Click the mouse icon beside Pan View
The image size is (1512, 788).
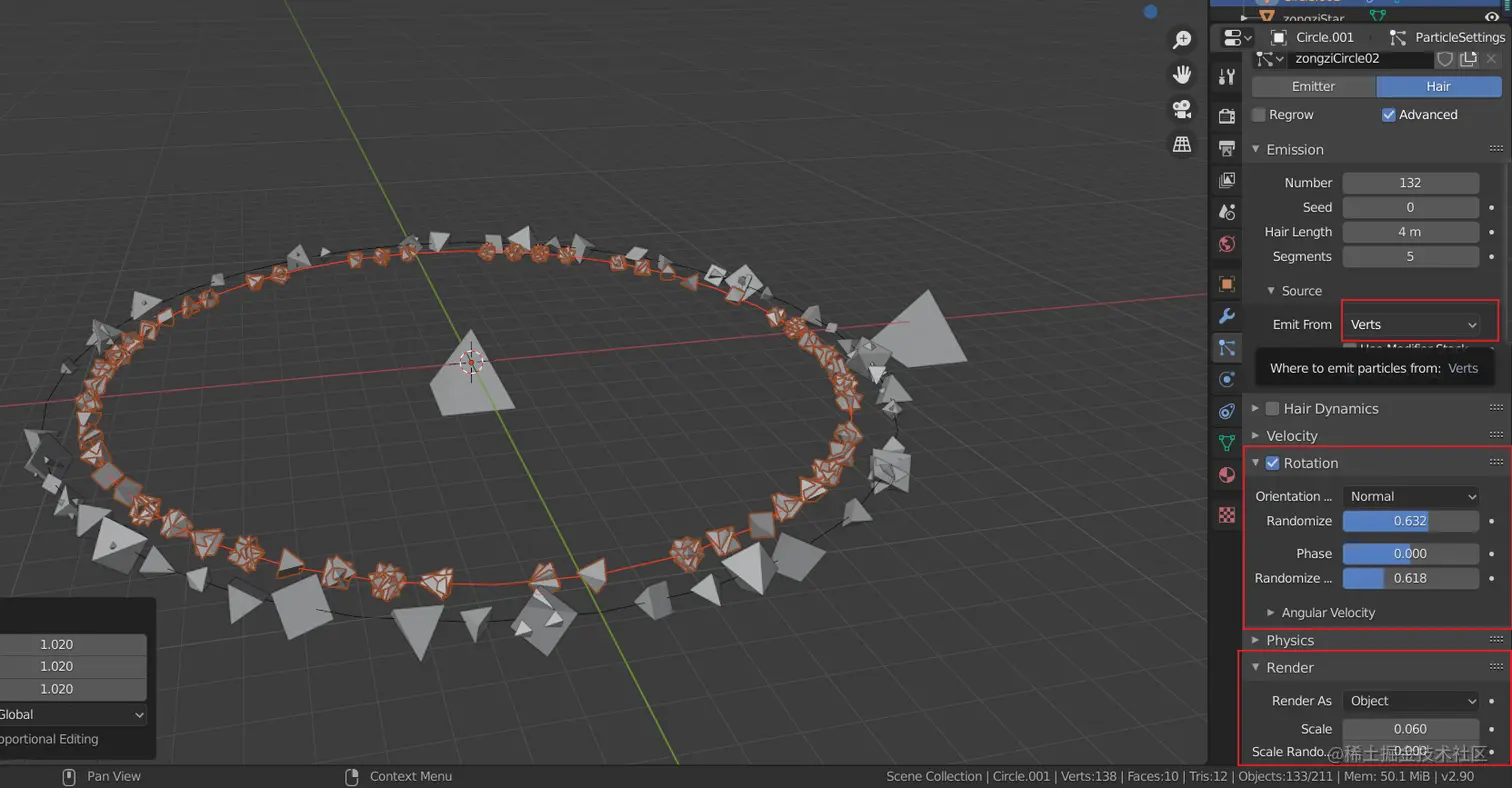(x=69, y=777)
